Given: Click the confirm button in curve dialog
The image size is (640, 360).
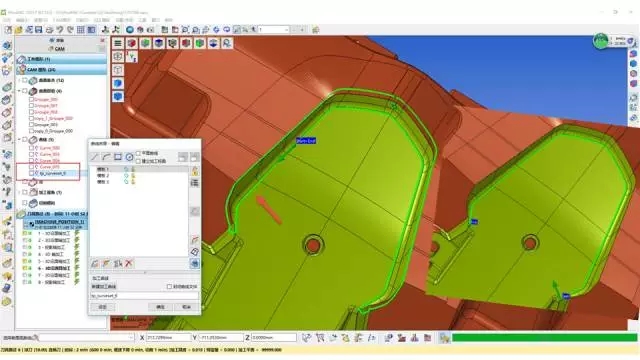Looking at the screenshot, I should coord(160,307).
